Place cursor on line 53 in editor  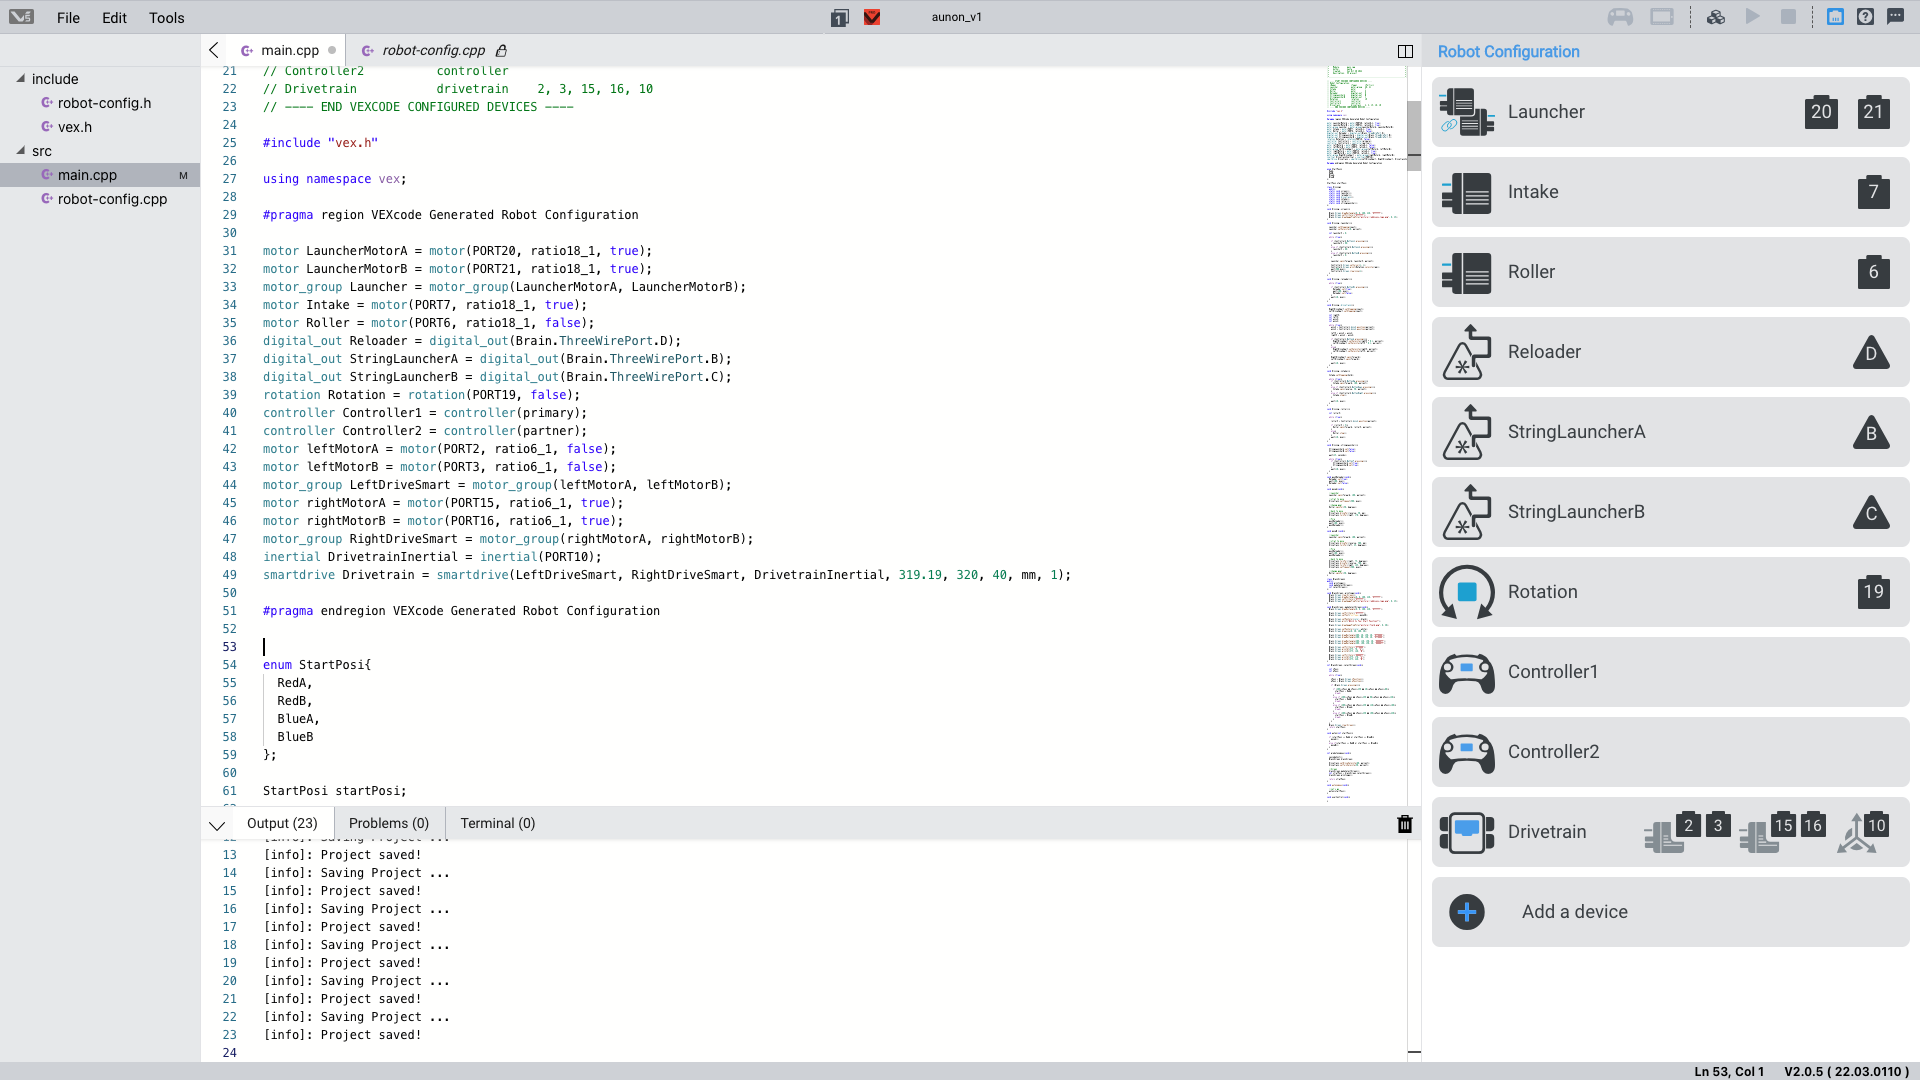click(790, 647)
